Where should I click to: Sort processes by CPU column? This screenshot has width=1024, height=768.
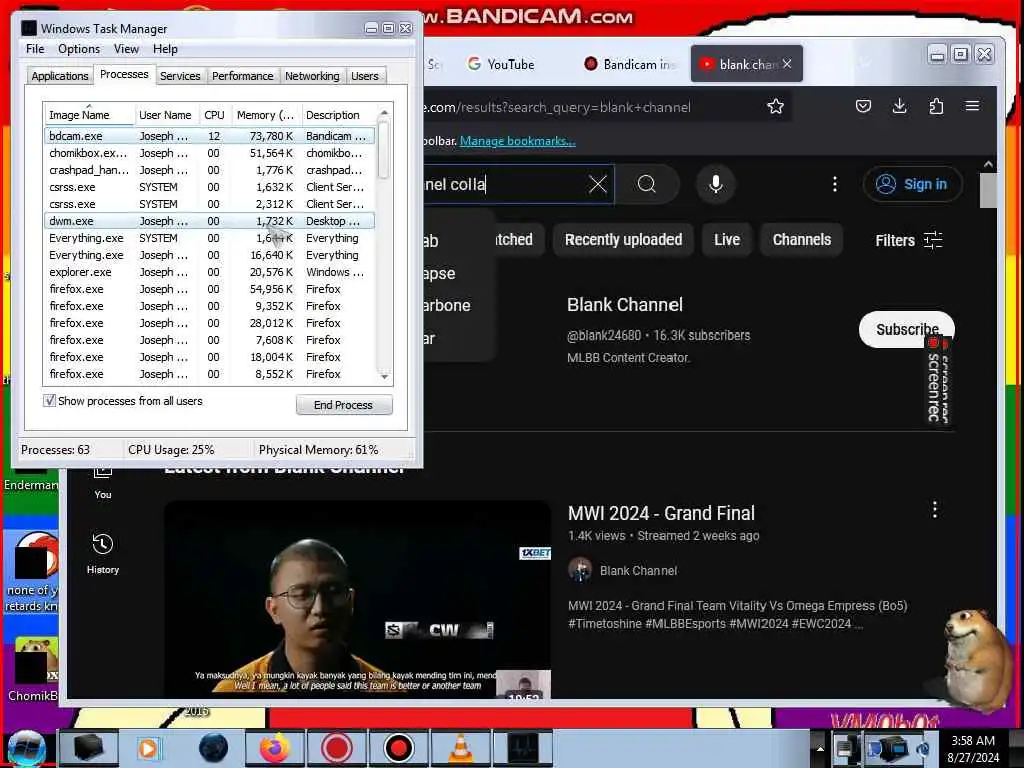tap(214, 115)
